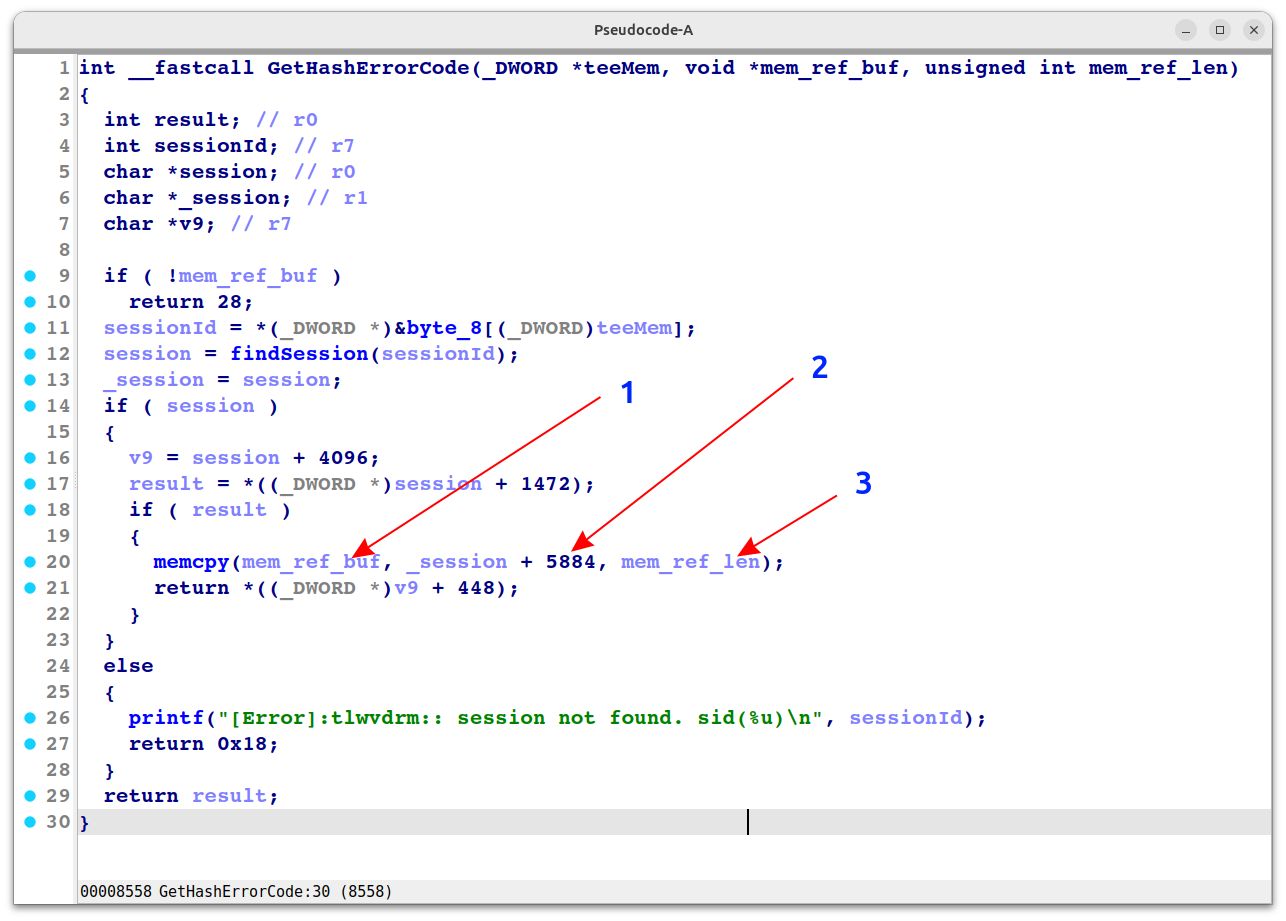The width and height of the screenshot is (1286, 921).
Task: Select the constant 5884 in memcpy
Action: [575, 561]
